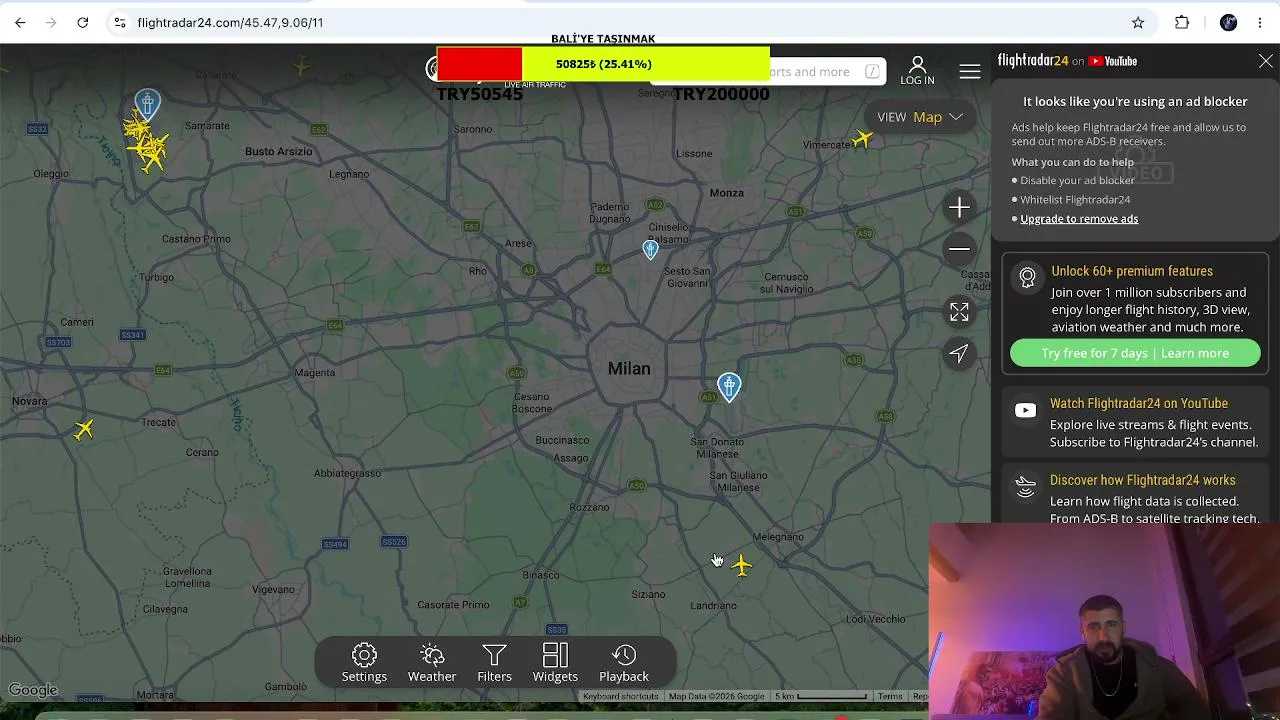Open the map Terms link

click(890, 697)
